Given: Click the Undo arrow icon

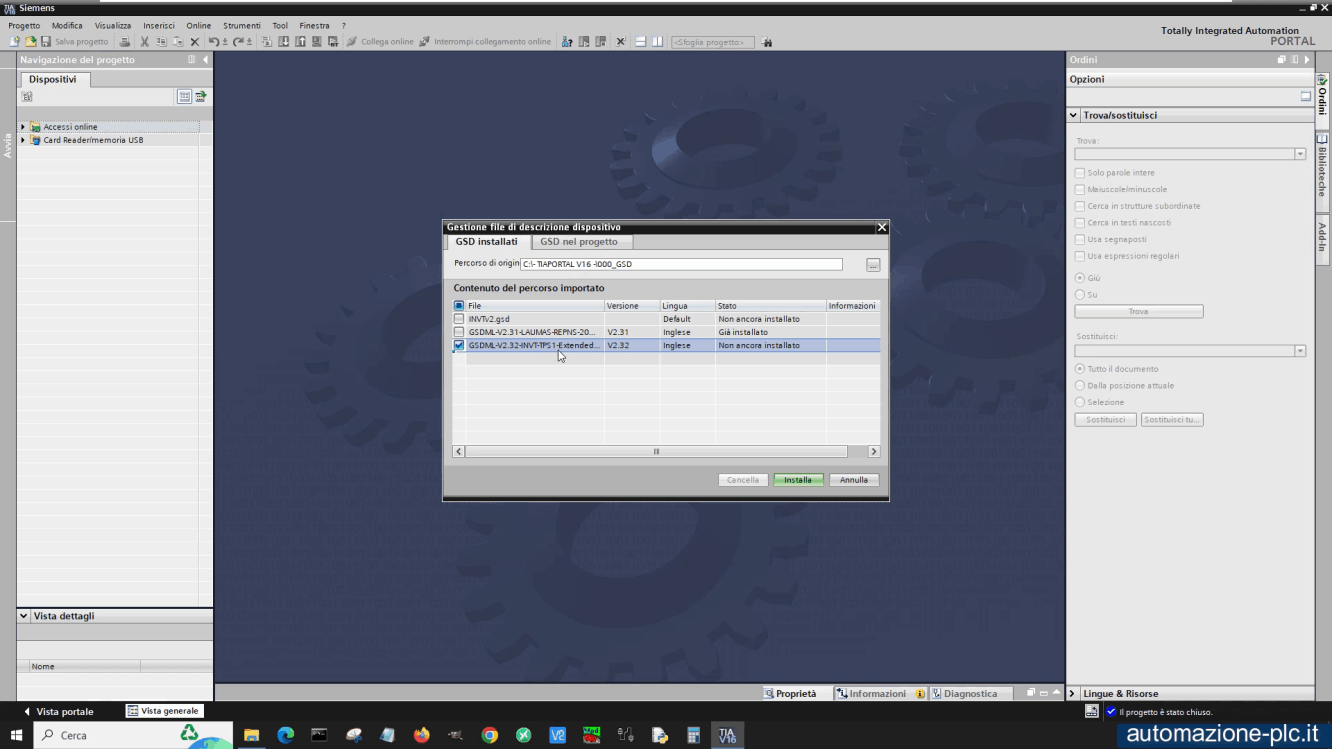Looking at the screenshot, I should pos(213,42).
